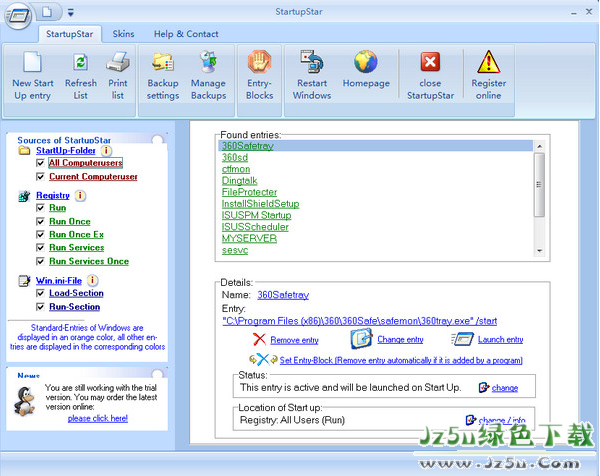Image resolution: width=600 pixels, height=476 pixels.
Task: Click the StartupStar round application button
Action: pos(18,16)
